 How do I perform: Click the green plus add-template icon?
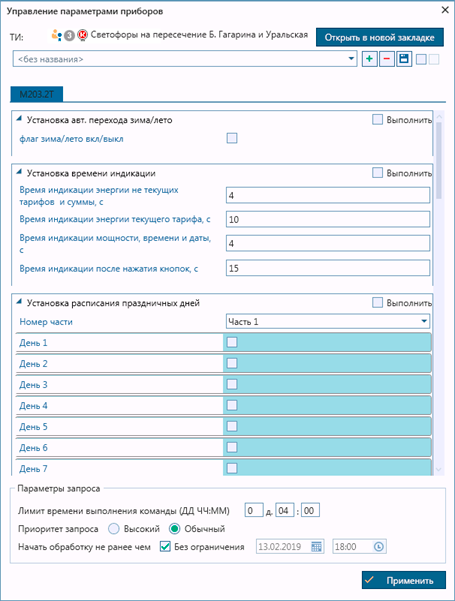[370, 59]
